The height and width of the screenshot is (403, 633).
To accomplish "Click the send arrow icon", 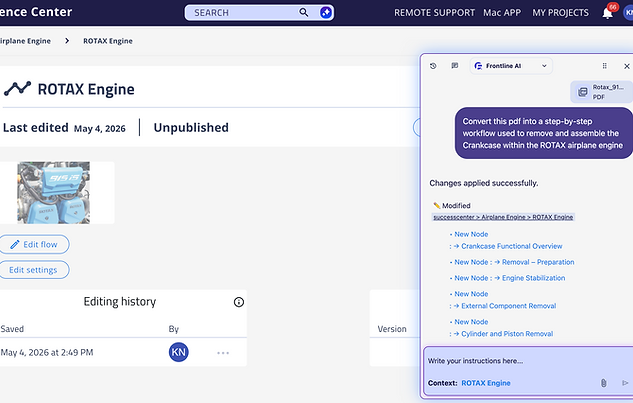I will coord(625,383).
